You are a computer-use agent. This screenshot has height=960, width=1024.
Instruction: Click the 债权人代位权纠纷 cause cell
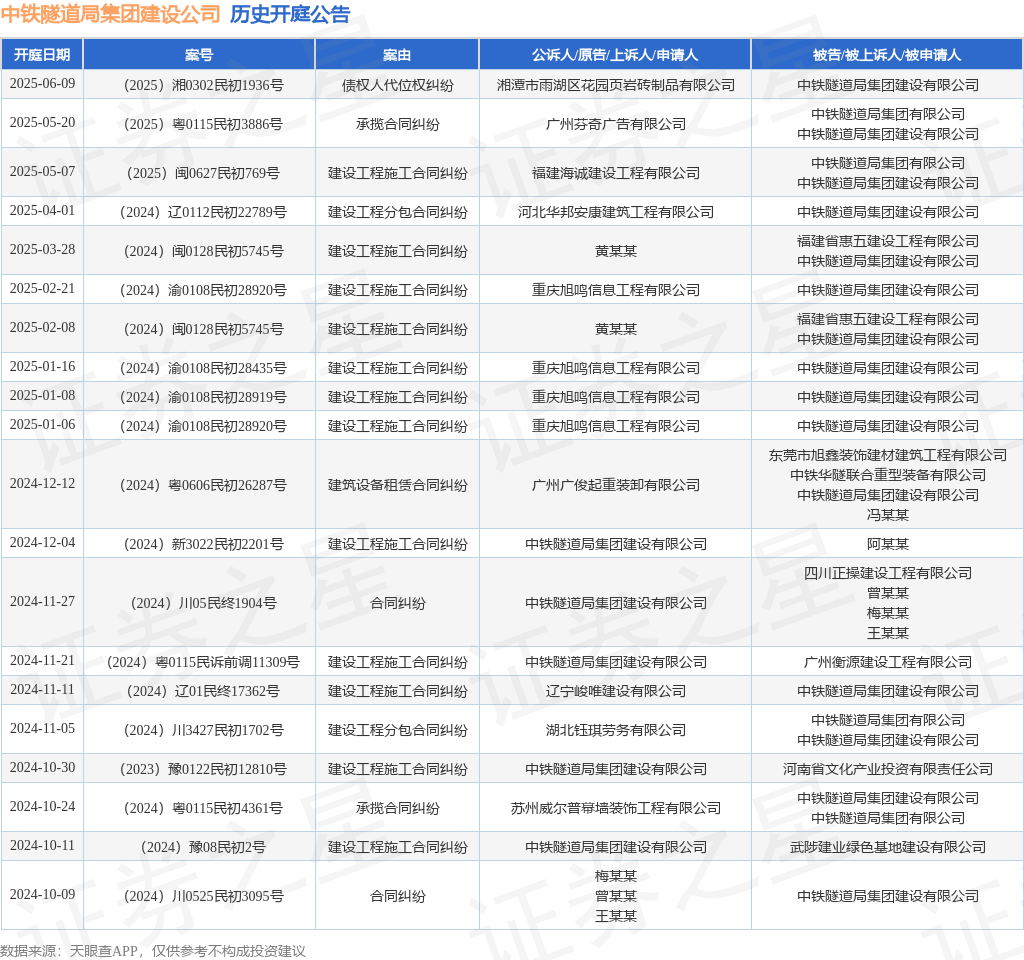[x=397, y=85]
